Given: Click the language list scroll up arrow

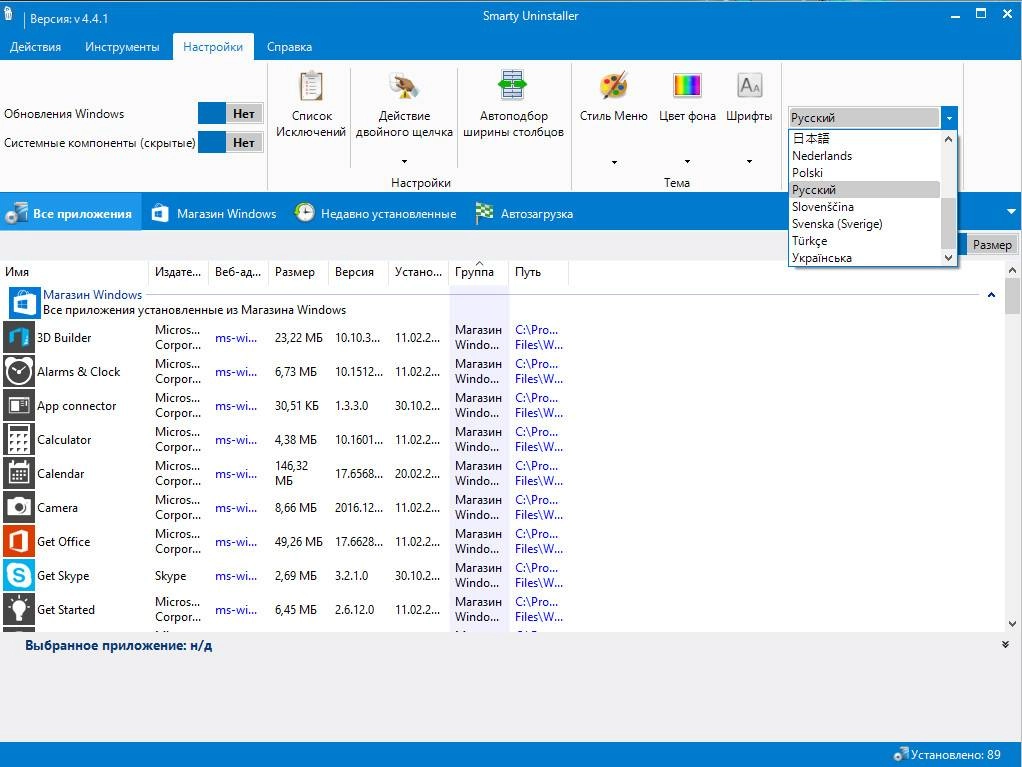Looking at the screenshot, I should pyautogui.click(x=948, y=139).
